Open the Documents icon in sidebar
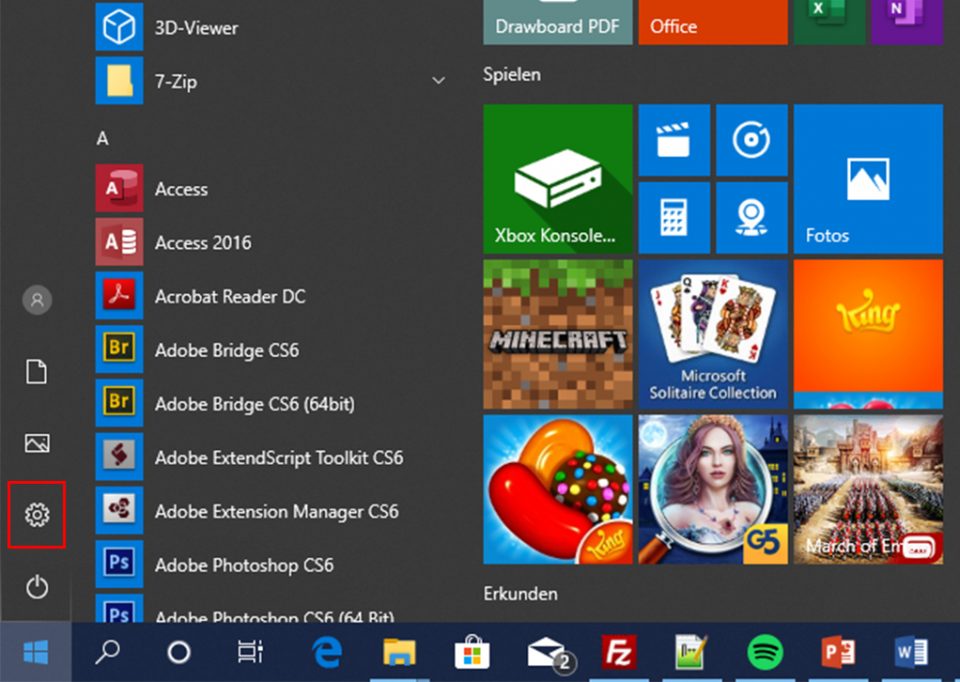The height and width of the screenshot is (682, 960). click(x=37, y=372)
